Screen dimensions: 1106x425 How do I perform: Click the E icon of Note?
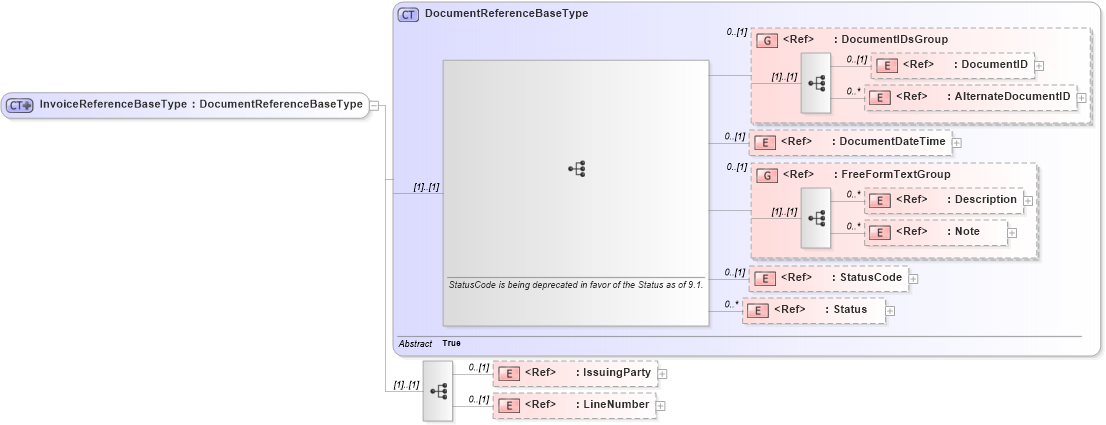click(x=880, y=232)
